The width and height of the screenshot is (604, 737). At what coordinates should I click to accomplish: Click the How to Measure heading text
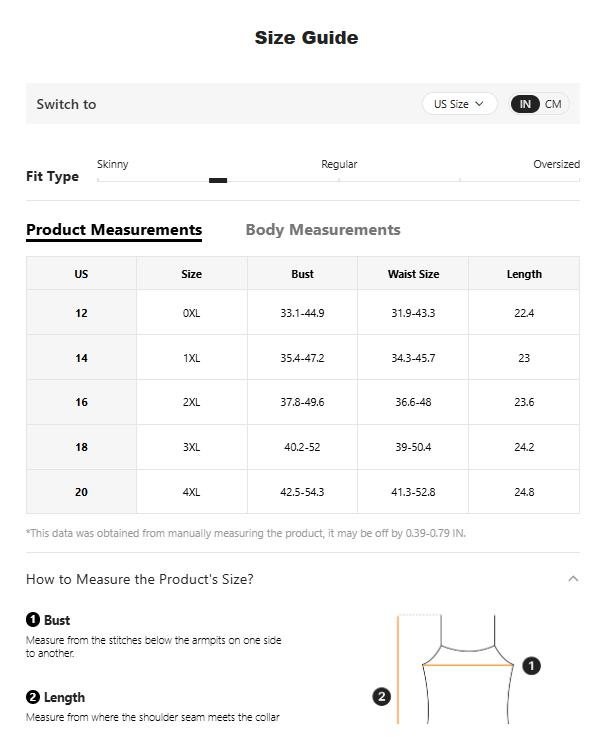point(140,579)
